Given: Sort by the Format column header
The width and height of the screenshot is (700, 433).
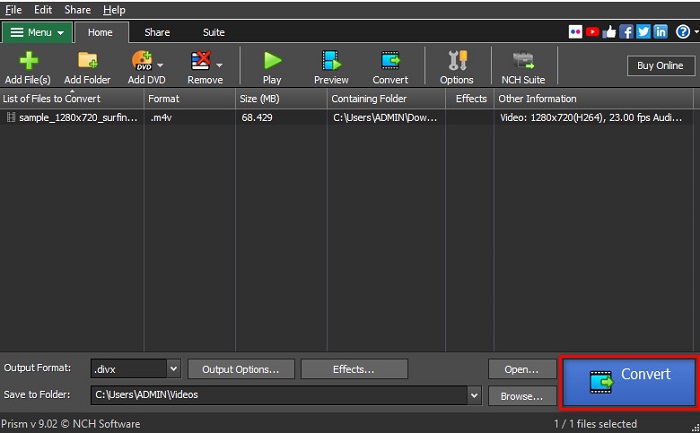Looking at the screenshot, I should point(190,99).
